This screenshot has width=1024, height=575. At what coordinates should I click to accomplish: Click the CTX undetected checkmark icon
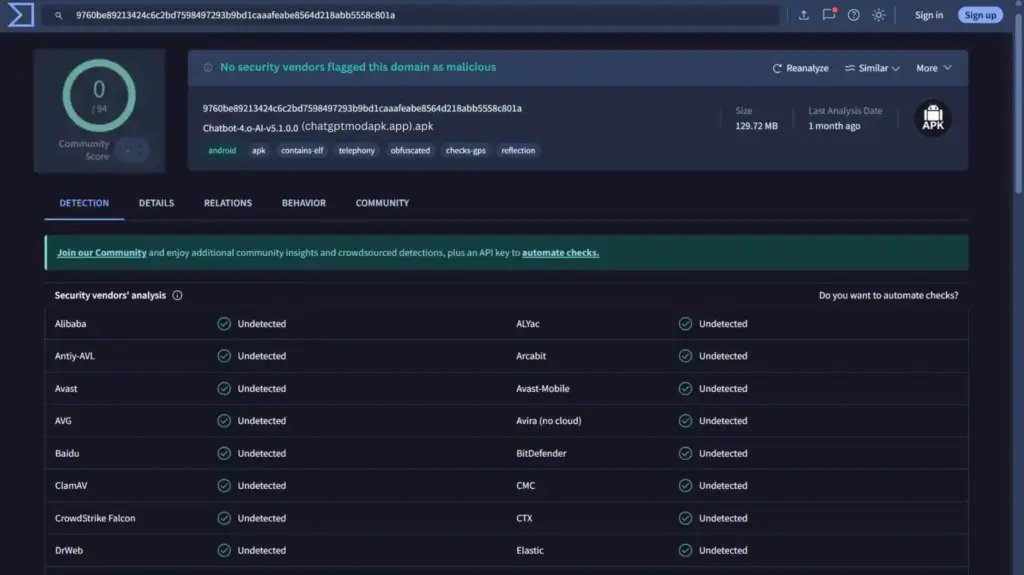685,518
